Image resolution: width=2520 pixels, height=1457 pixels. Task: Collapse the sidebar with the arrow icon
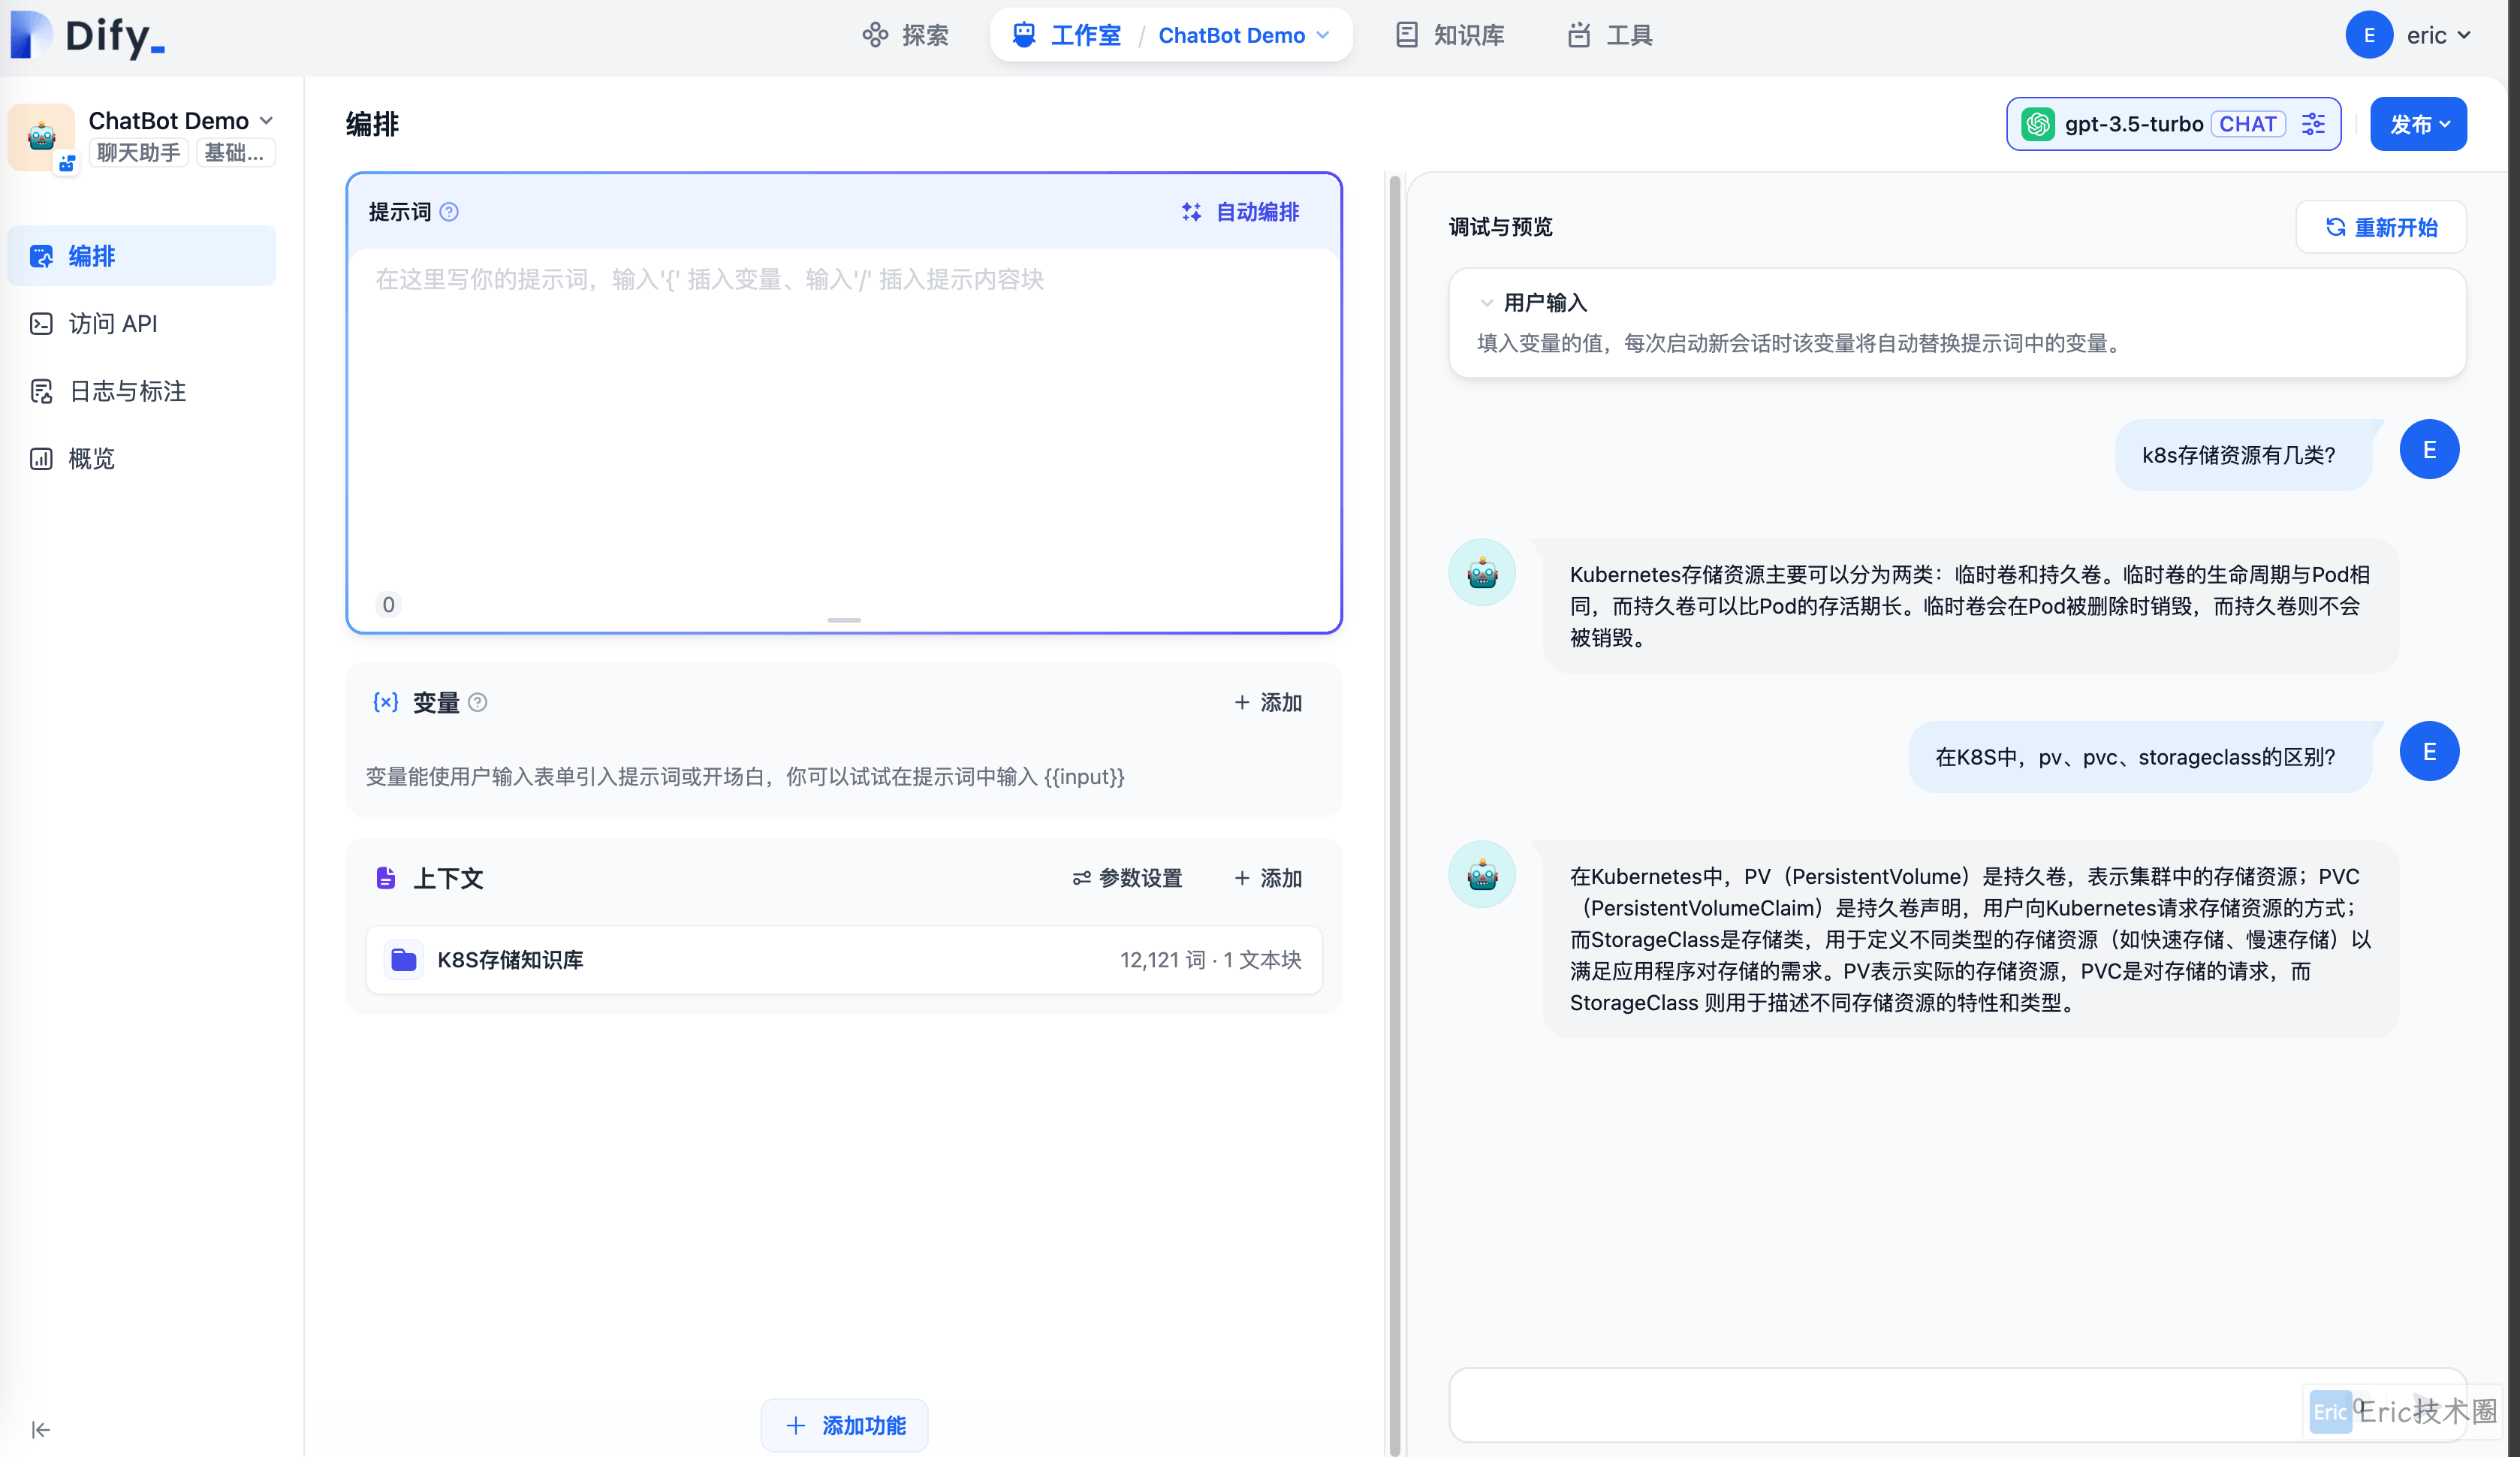click(40, 1429)
